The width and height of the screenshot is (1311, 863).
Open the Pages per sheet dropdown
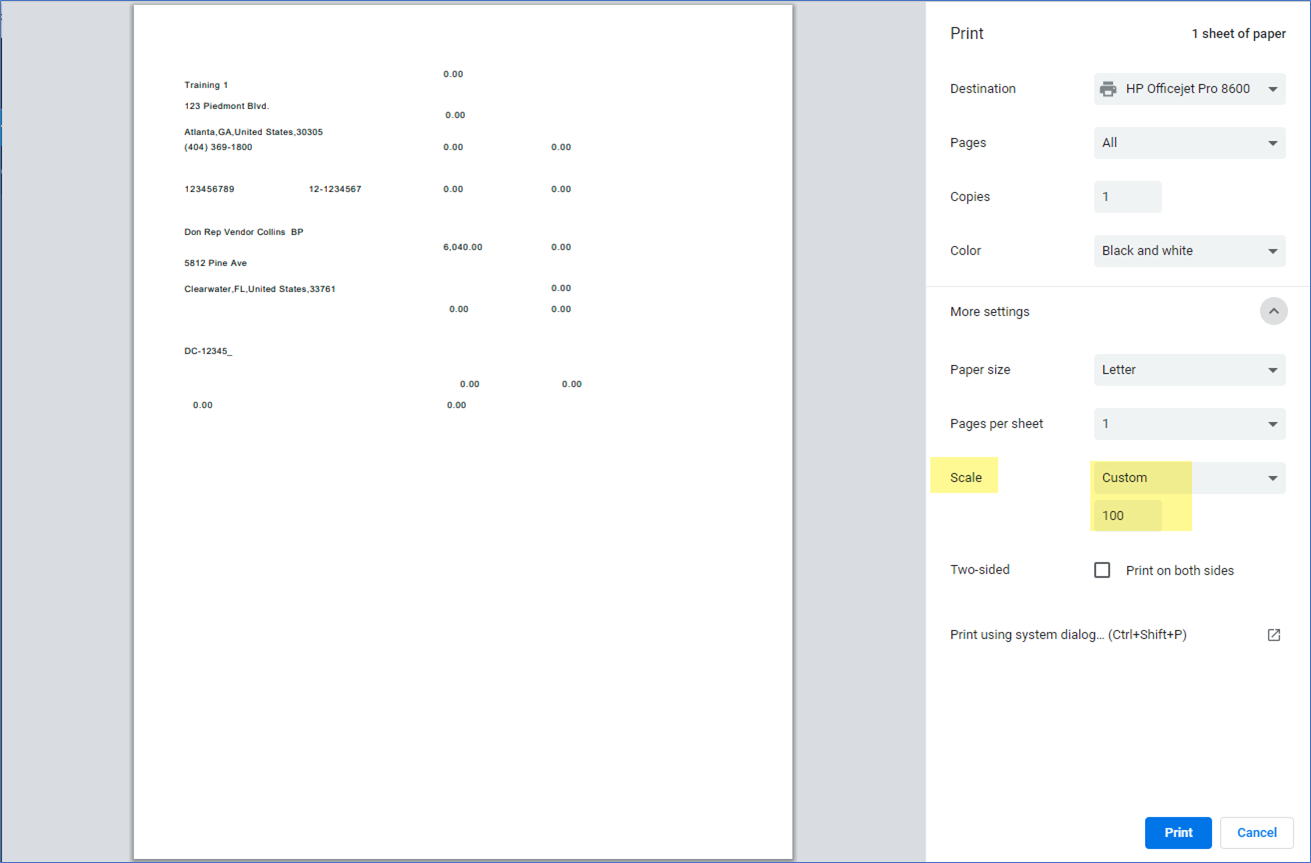point(1189,424)
